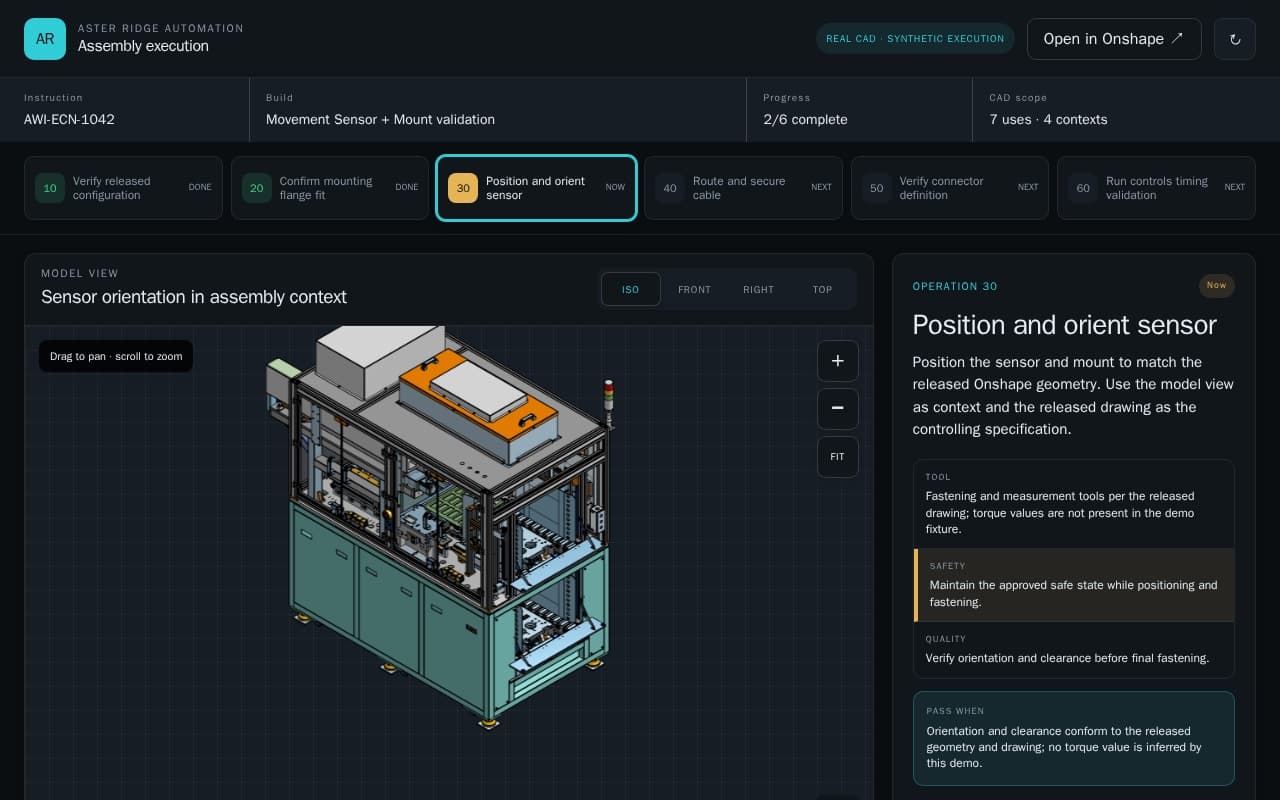Click the Position and orient sensor heading
The width and height of the screenshot is (1280, 800).
1064,325
